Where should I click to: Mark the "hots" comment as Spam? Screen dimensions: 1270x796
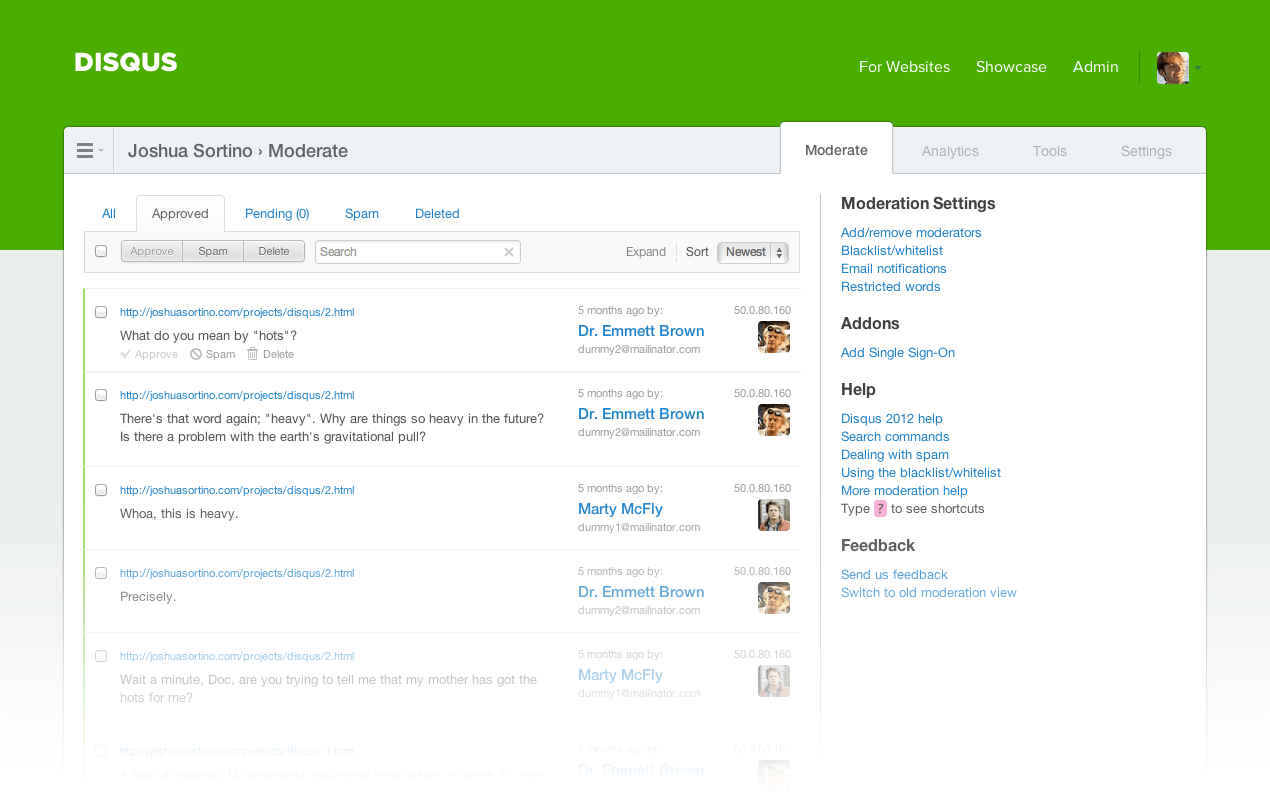click(213, 354)
